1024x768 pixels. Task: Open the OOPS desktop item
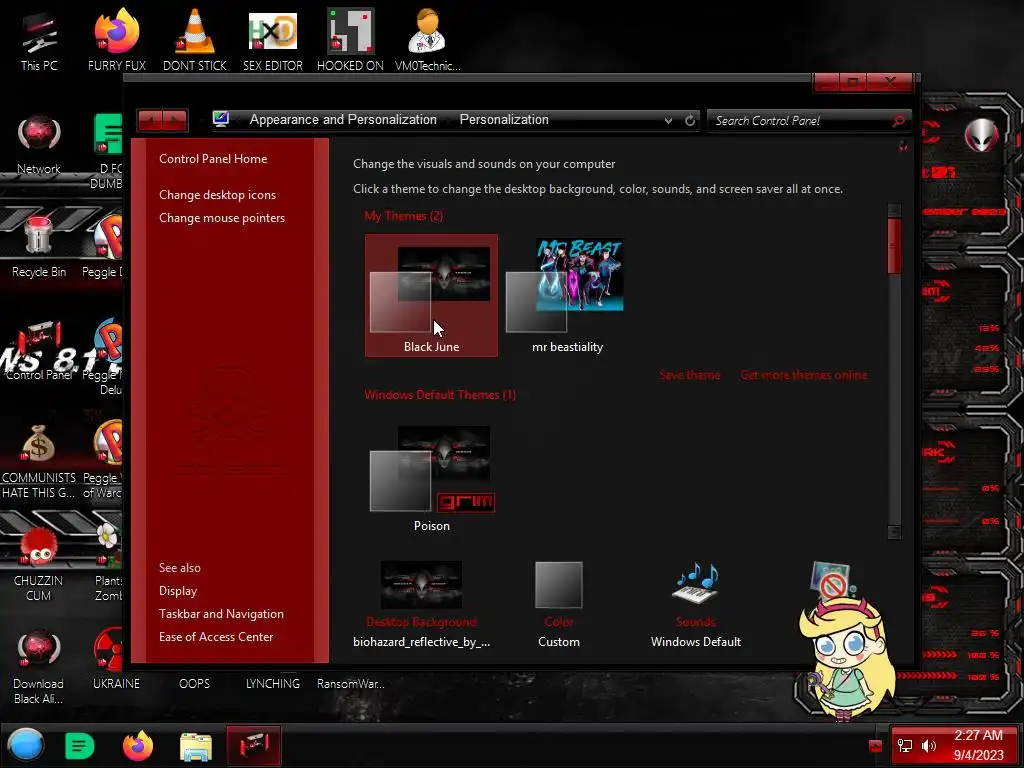195,683
